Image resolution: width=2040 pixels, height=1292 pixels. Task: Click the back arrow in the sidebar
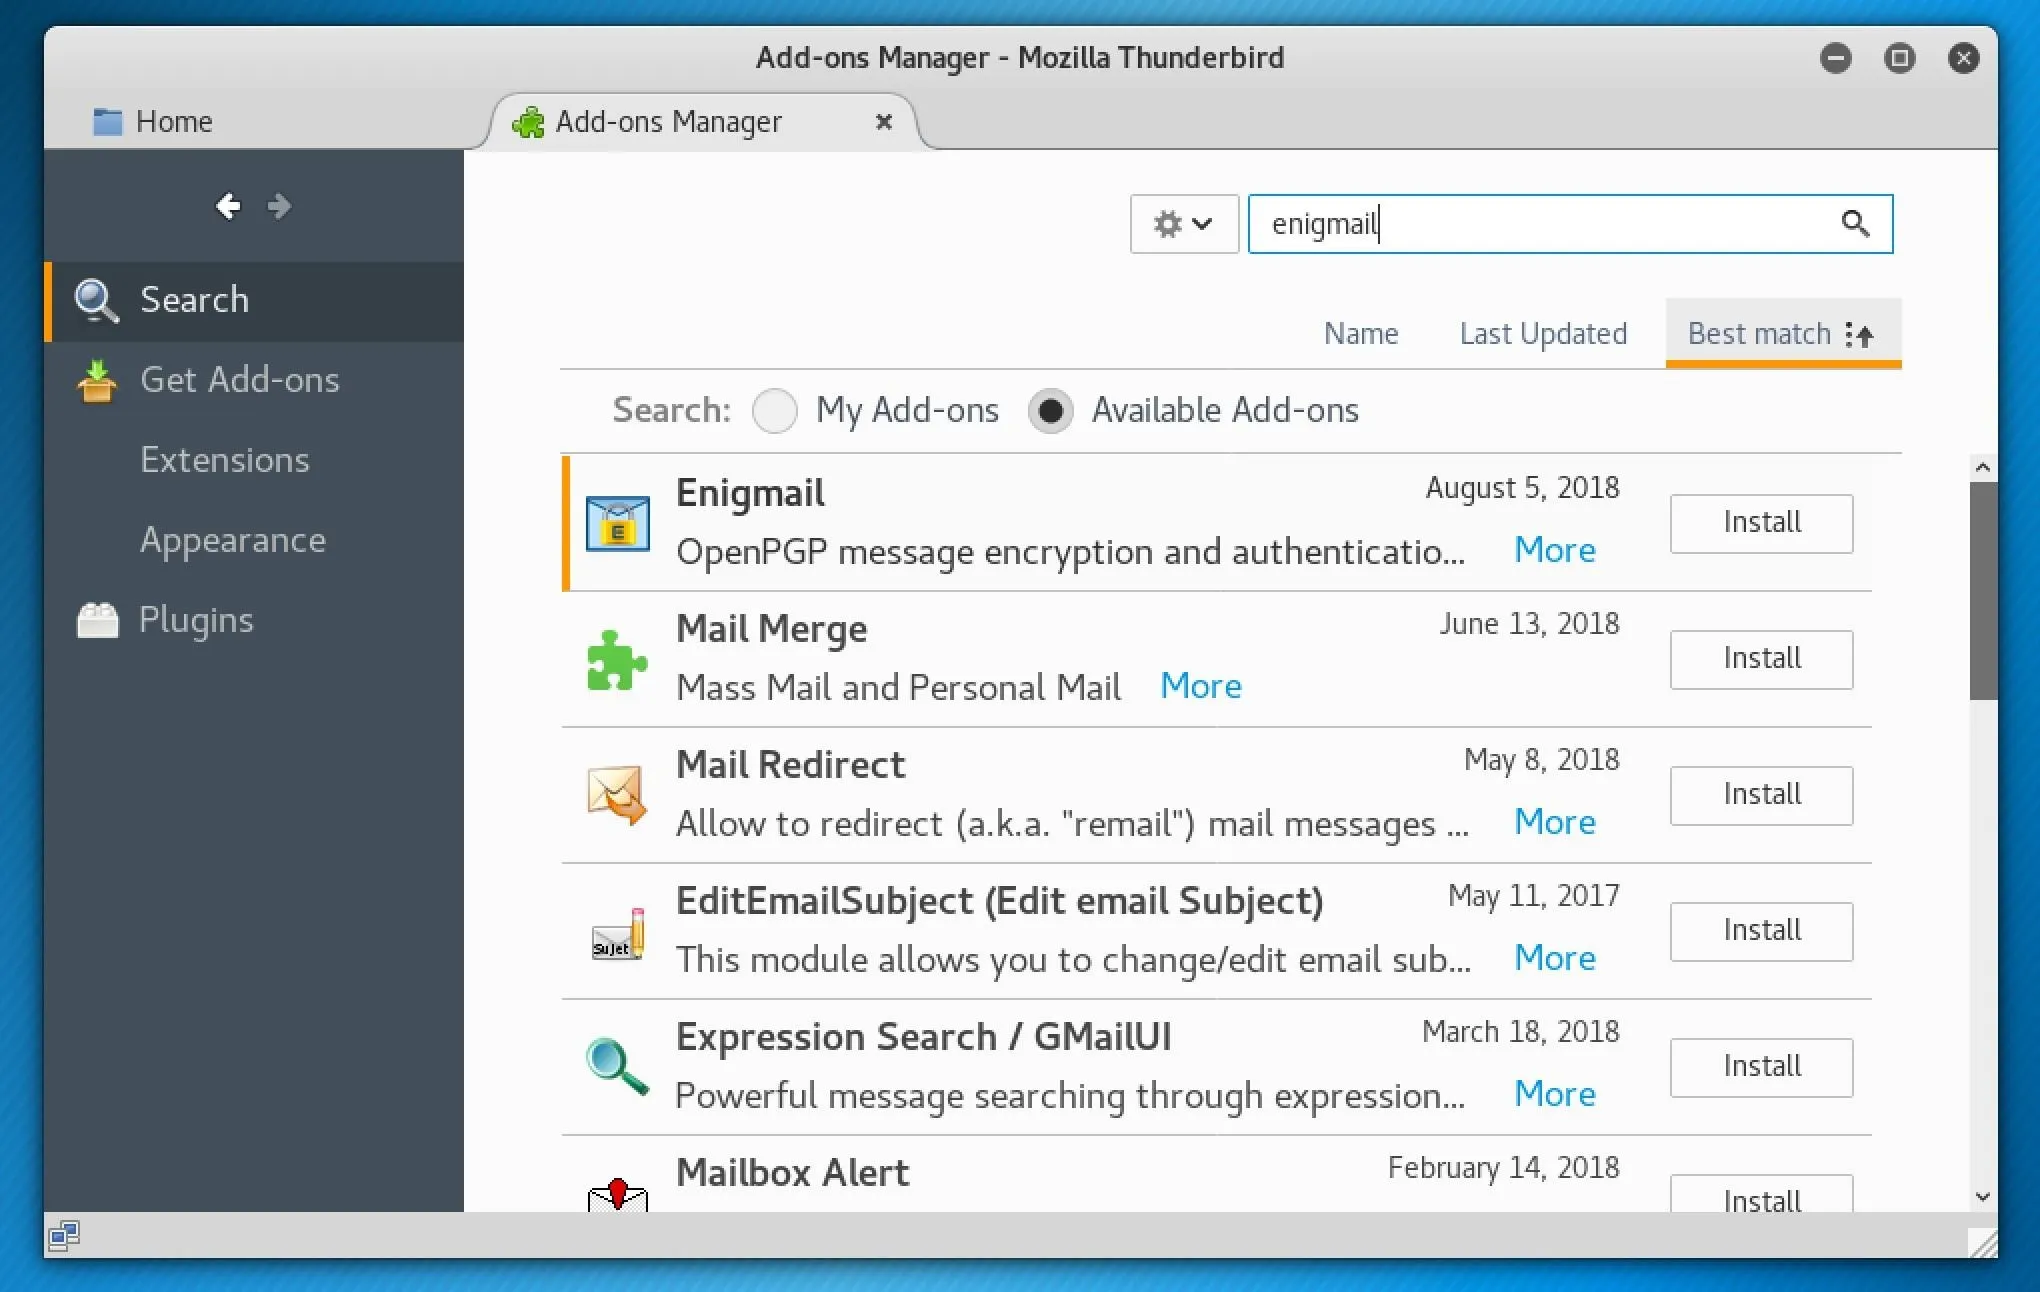[x=228, y=206]
